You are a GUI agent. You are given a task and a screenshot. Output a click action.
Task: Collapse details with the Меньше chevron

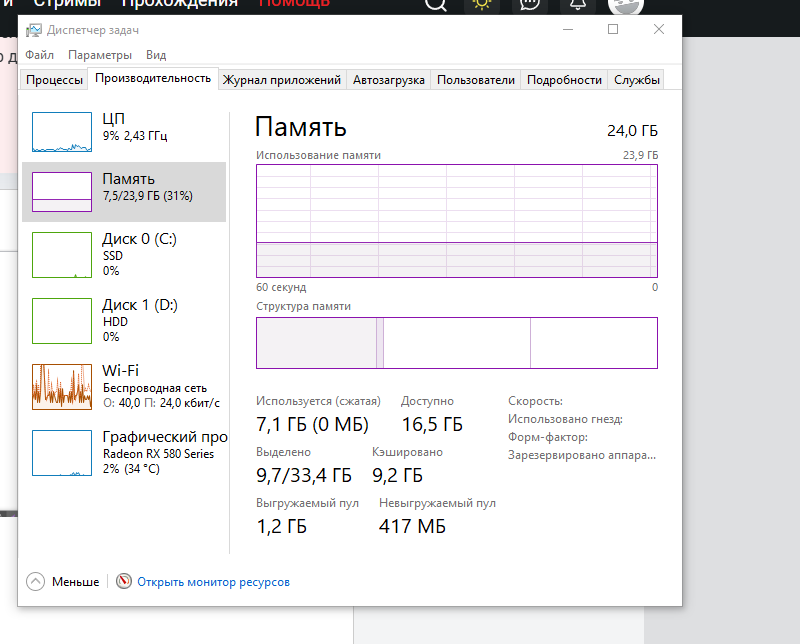36,581
